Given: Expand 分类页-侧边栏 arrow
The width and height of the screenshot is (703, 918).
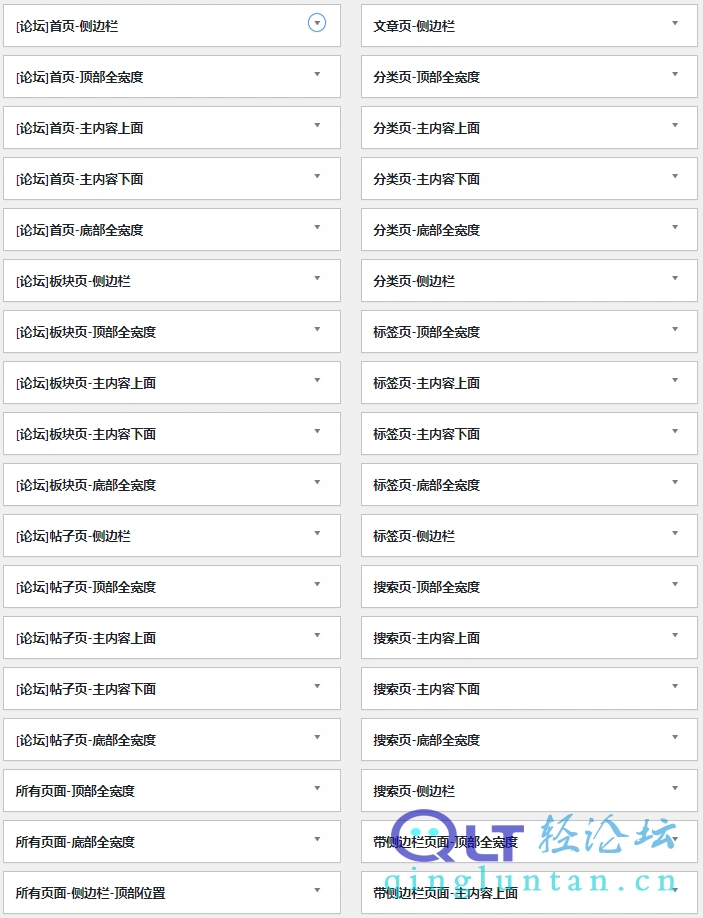Looking at the screenshot, I should [x=675, y=278].
